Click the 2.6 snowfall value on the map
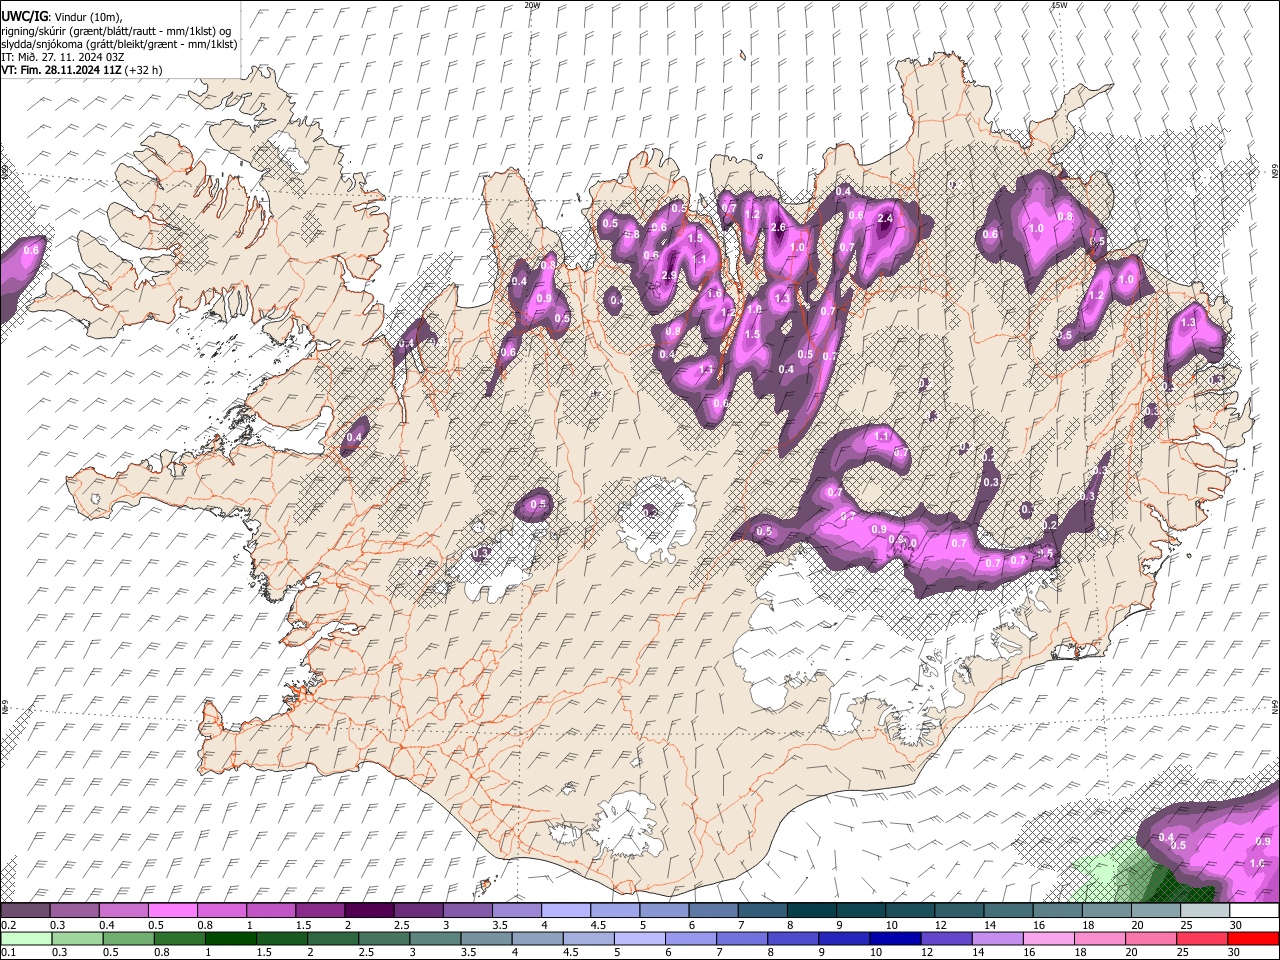1280x960 pixels. pos(779,227)
